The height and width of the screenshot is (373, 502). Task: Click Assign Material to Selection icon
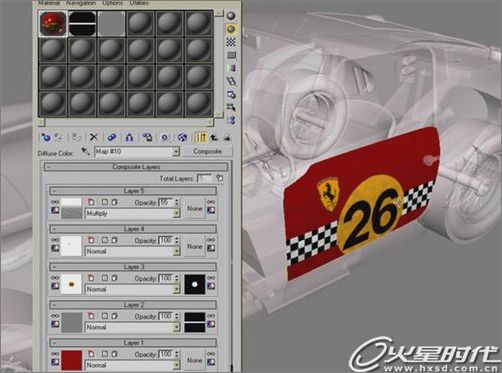pos(76,137)
